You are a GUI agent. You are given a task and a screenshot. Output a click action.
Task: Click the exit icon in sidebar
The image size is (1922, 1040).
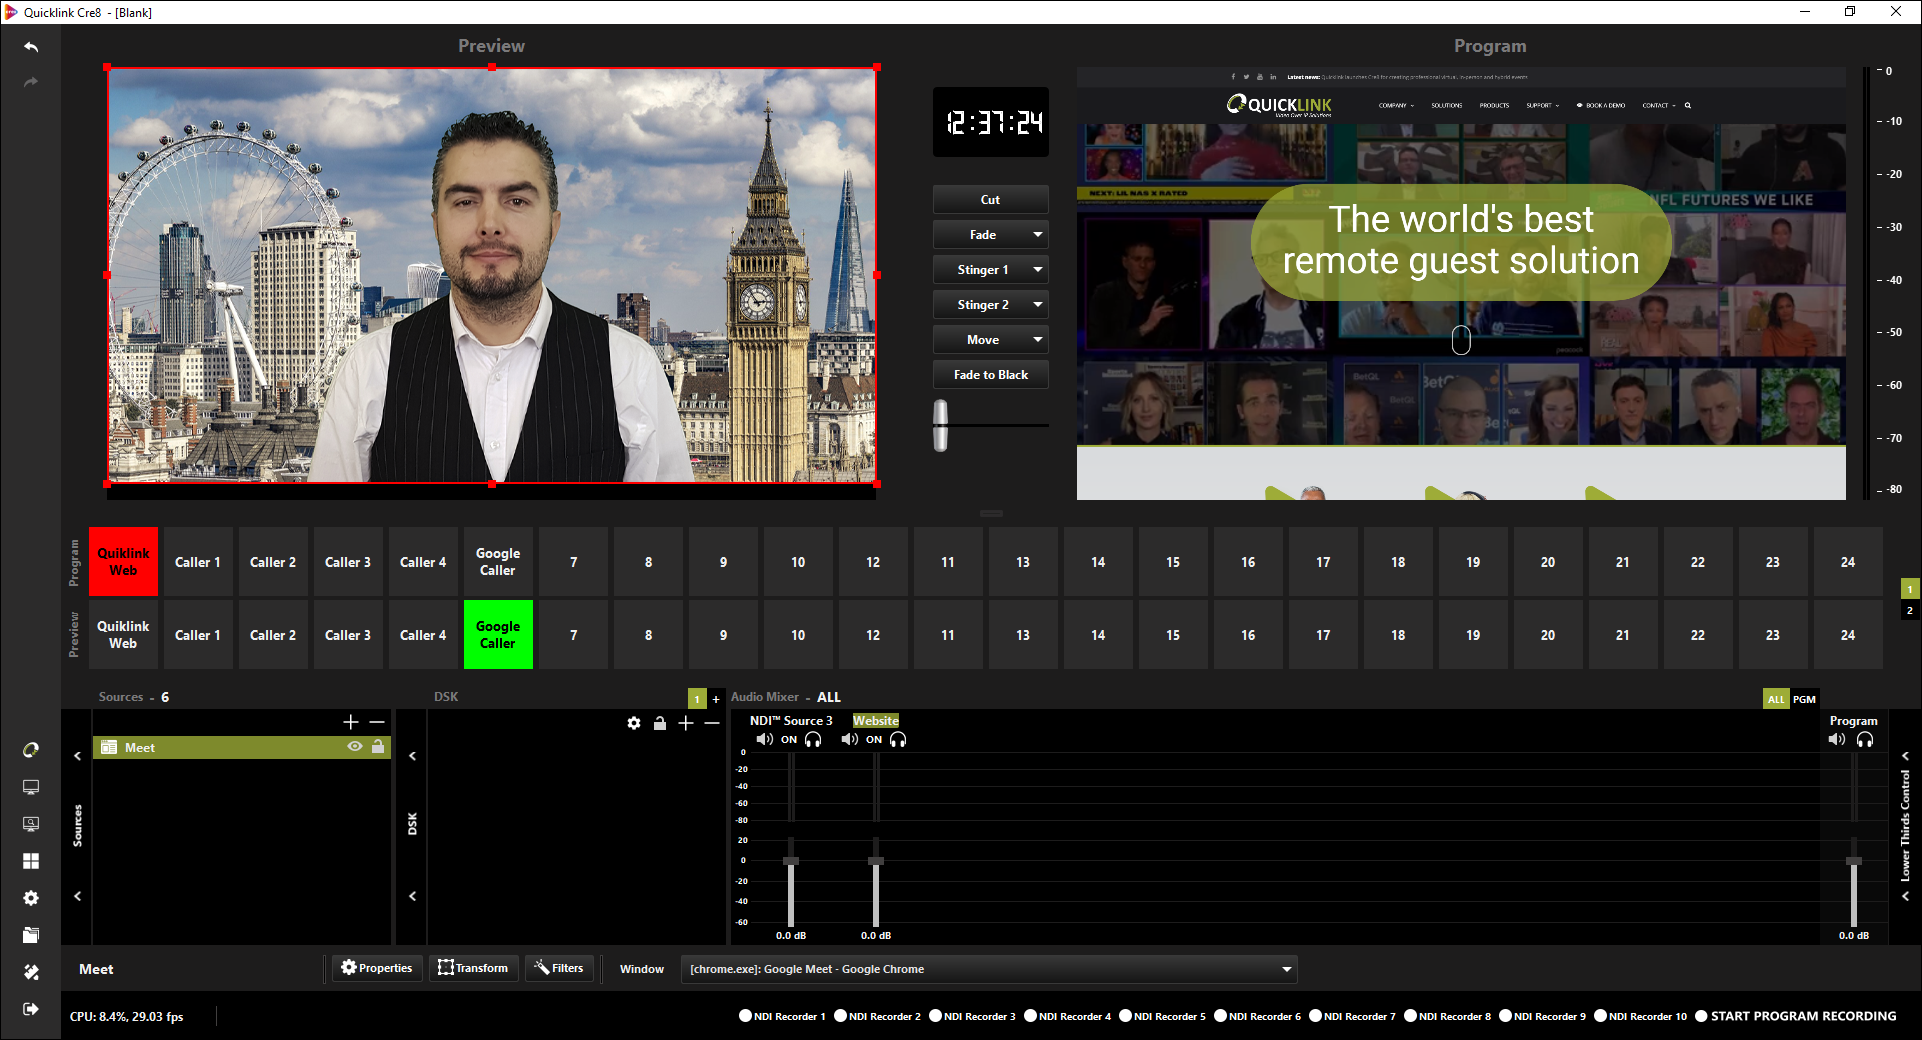(31, 1009)
